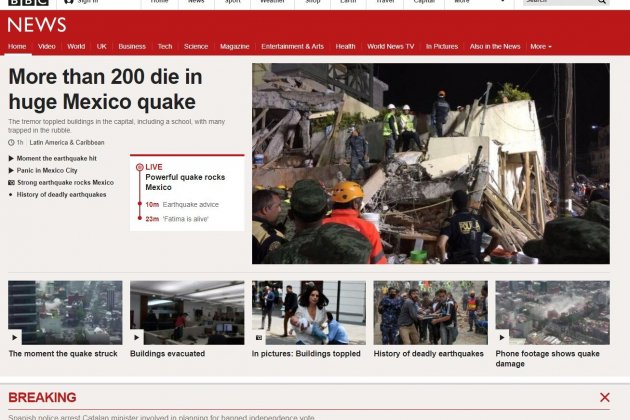Click the '10m' timestamp in live feed
Screen dimensions: 630x420
click(152, 205)
